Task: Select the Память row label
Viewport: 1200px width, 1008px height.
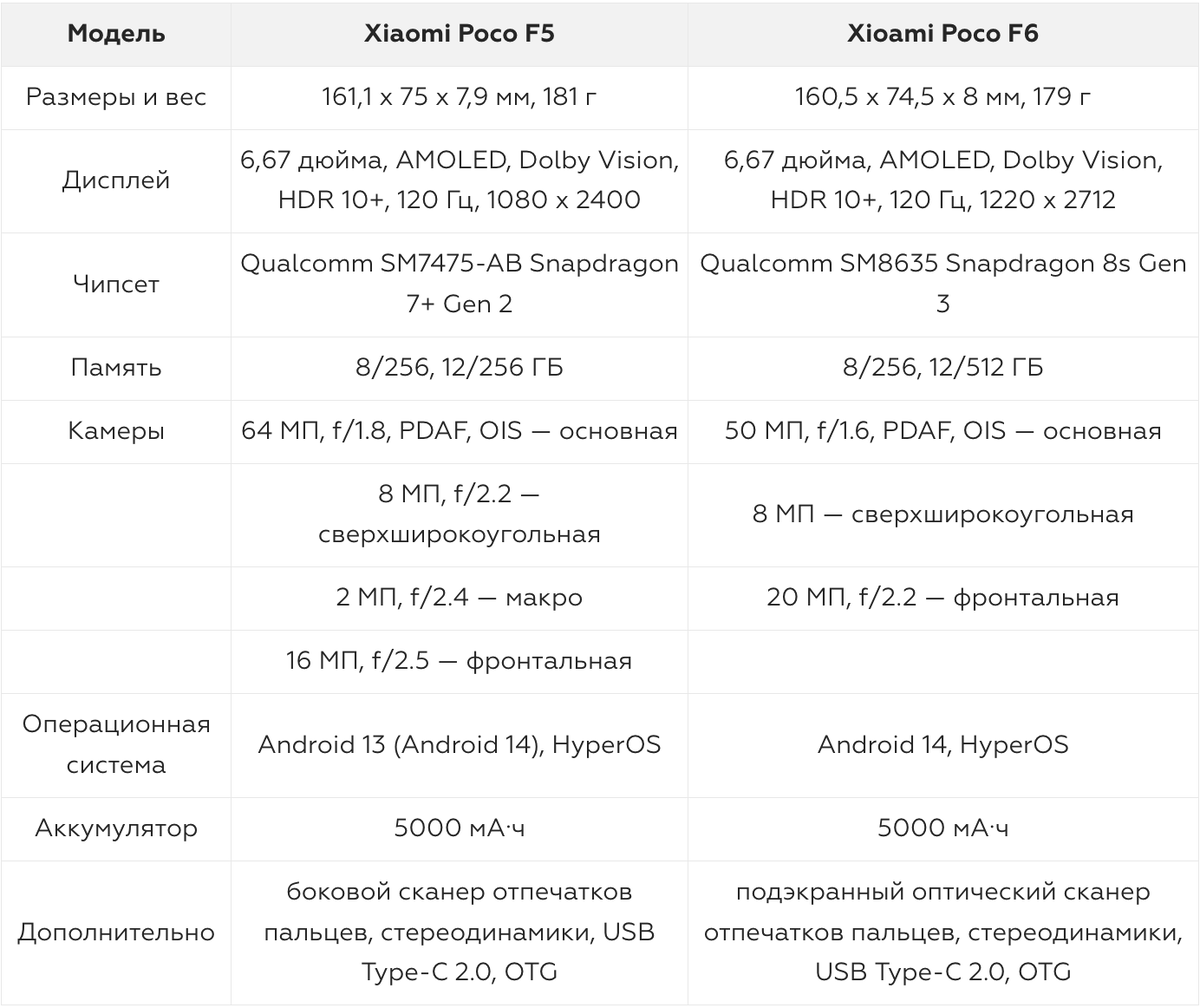Action: 116,367
